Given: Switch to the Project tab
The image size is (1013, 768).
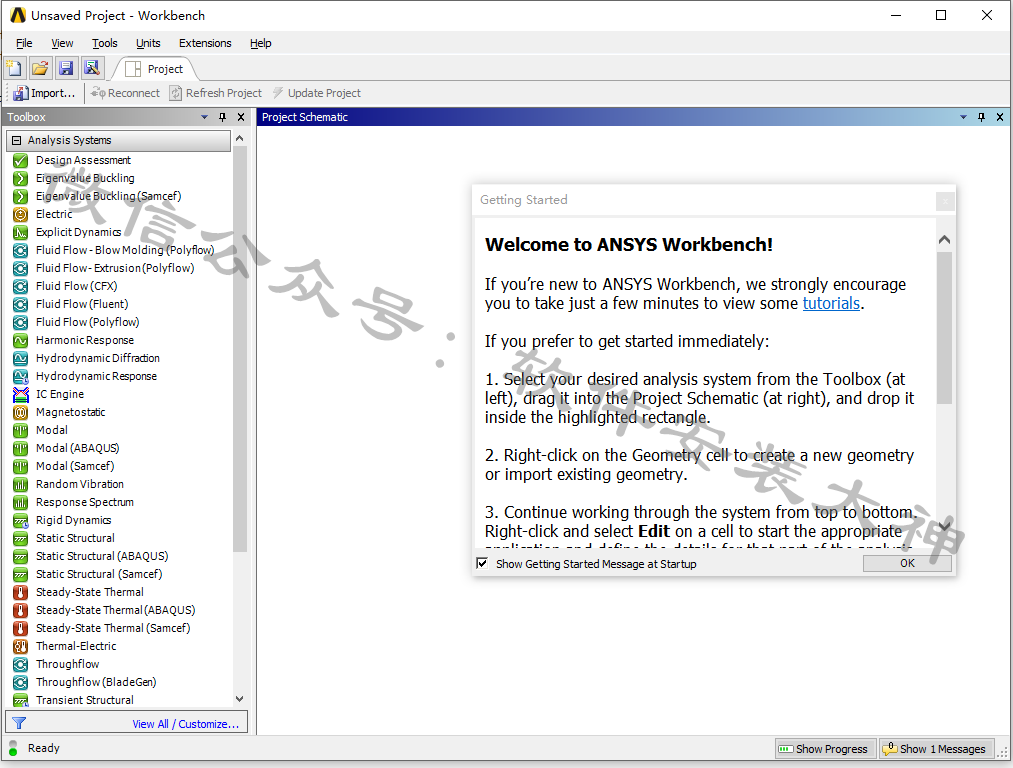Looking at the screenshot, I should coord(155,69).
